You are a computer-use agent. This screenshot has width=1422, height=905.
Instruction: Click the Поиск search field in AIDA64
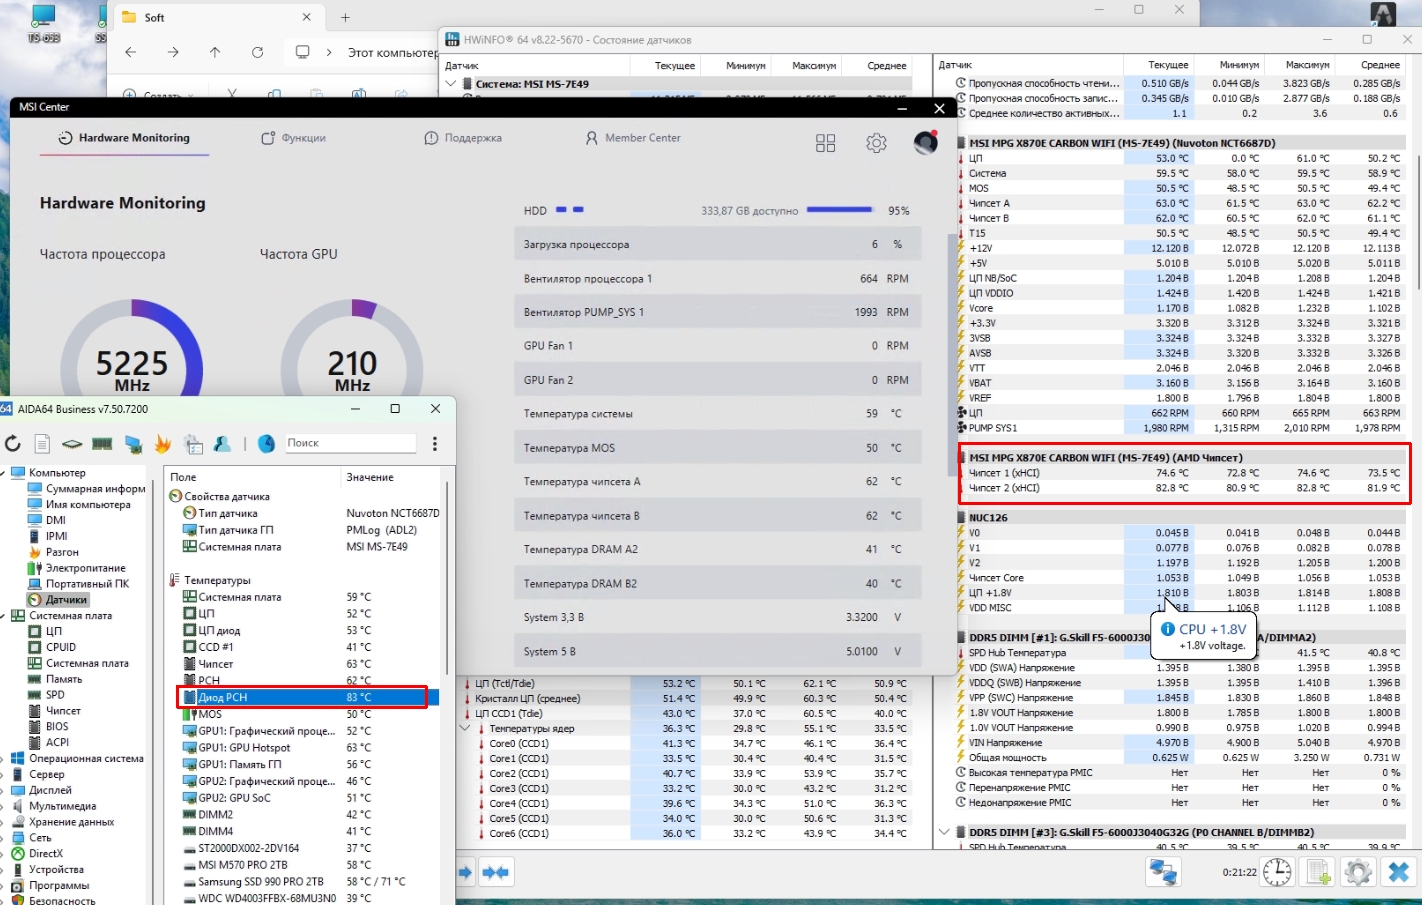tap(349, 443)
